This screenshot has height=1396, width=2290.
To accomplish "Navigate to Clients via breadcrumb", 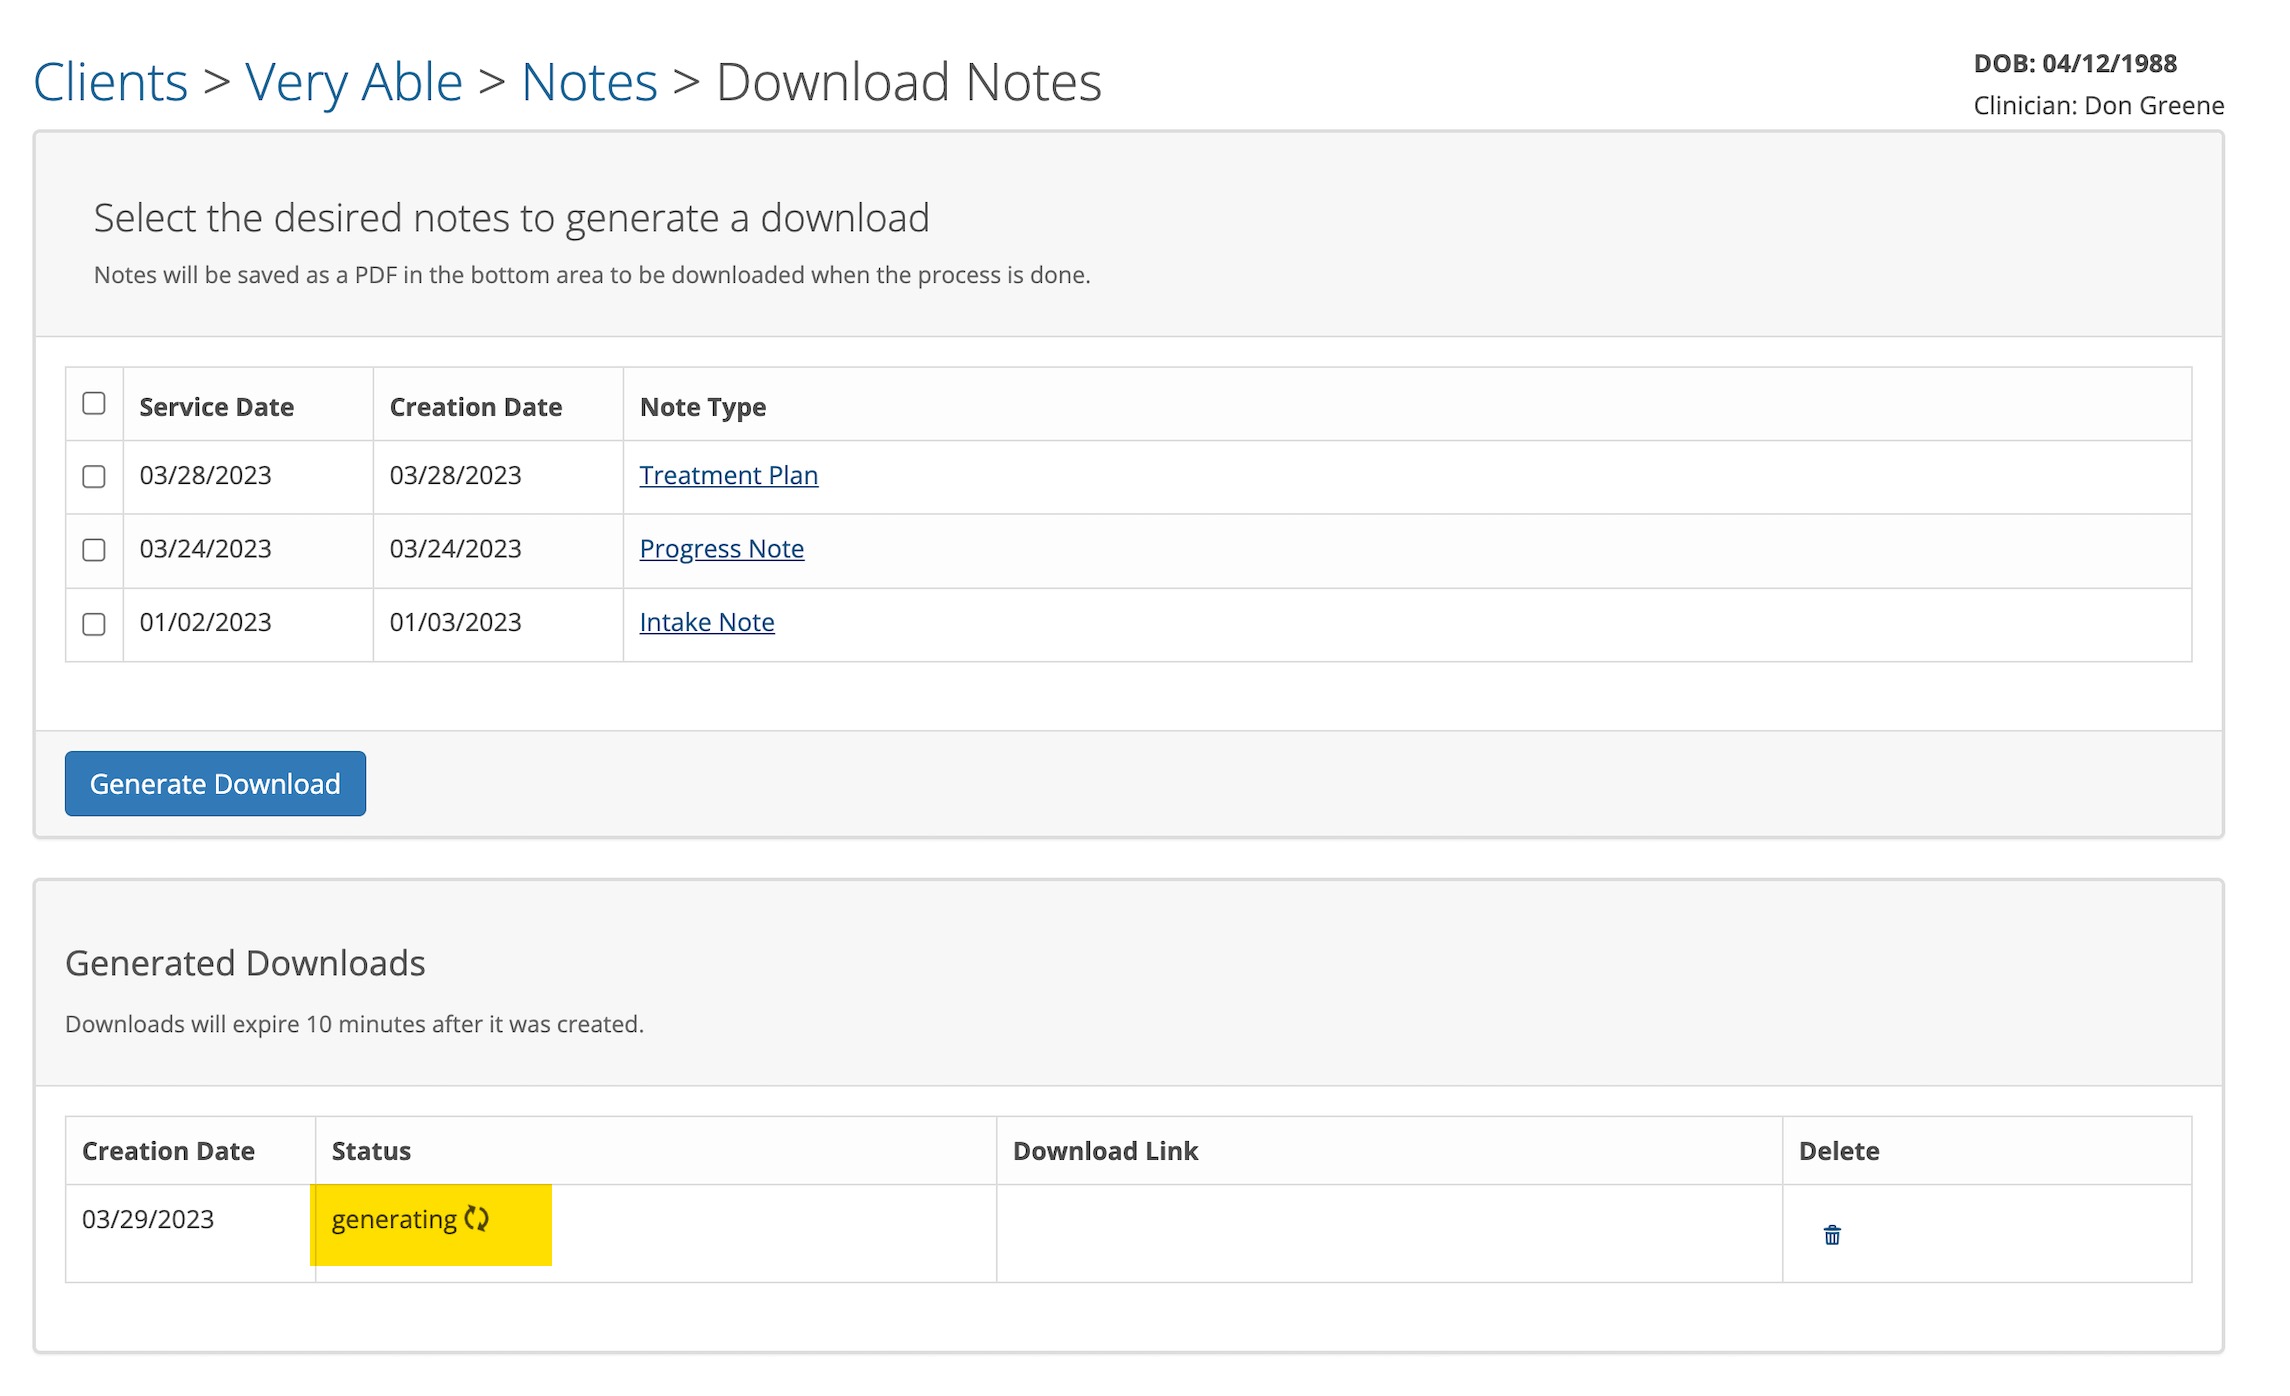I will point(110,81).
